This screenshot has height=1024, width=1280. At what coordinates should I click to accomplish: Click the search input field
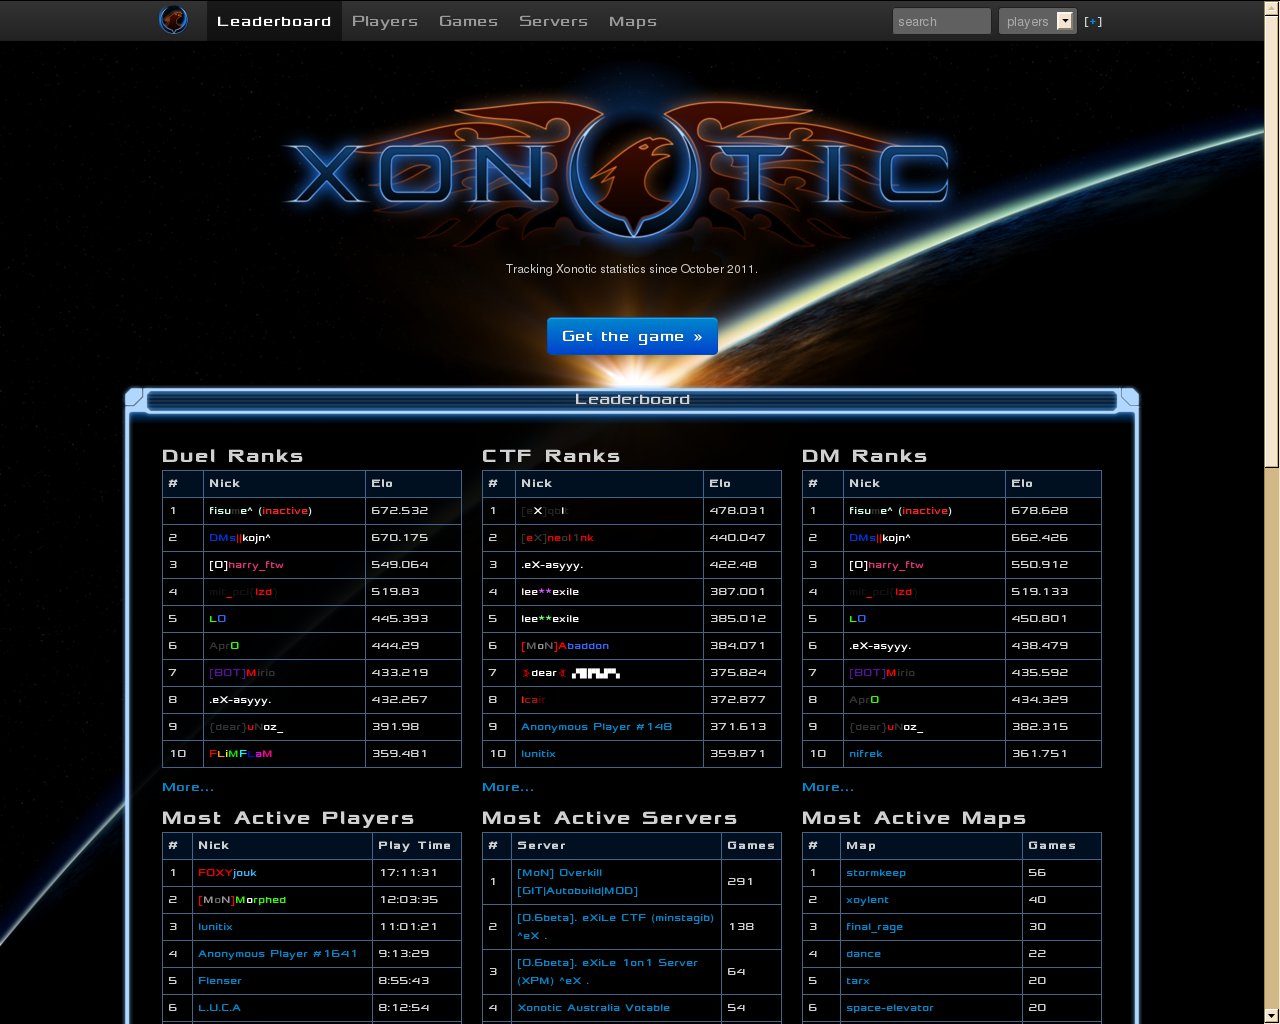coord(941,21)
